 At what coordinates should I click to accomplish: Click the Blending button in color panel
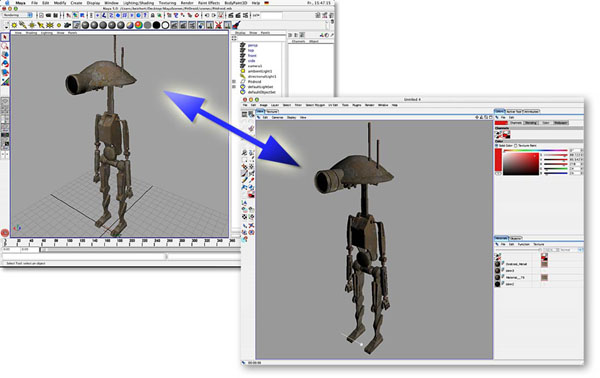pos(531,123)
